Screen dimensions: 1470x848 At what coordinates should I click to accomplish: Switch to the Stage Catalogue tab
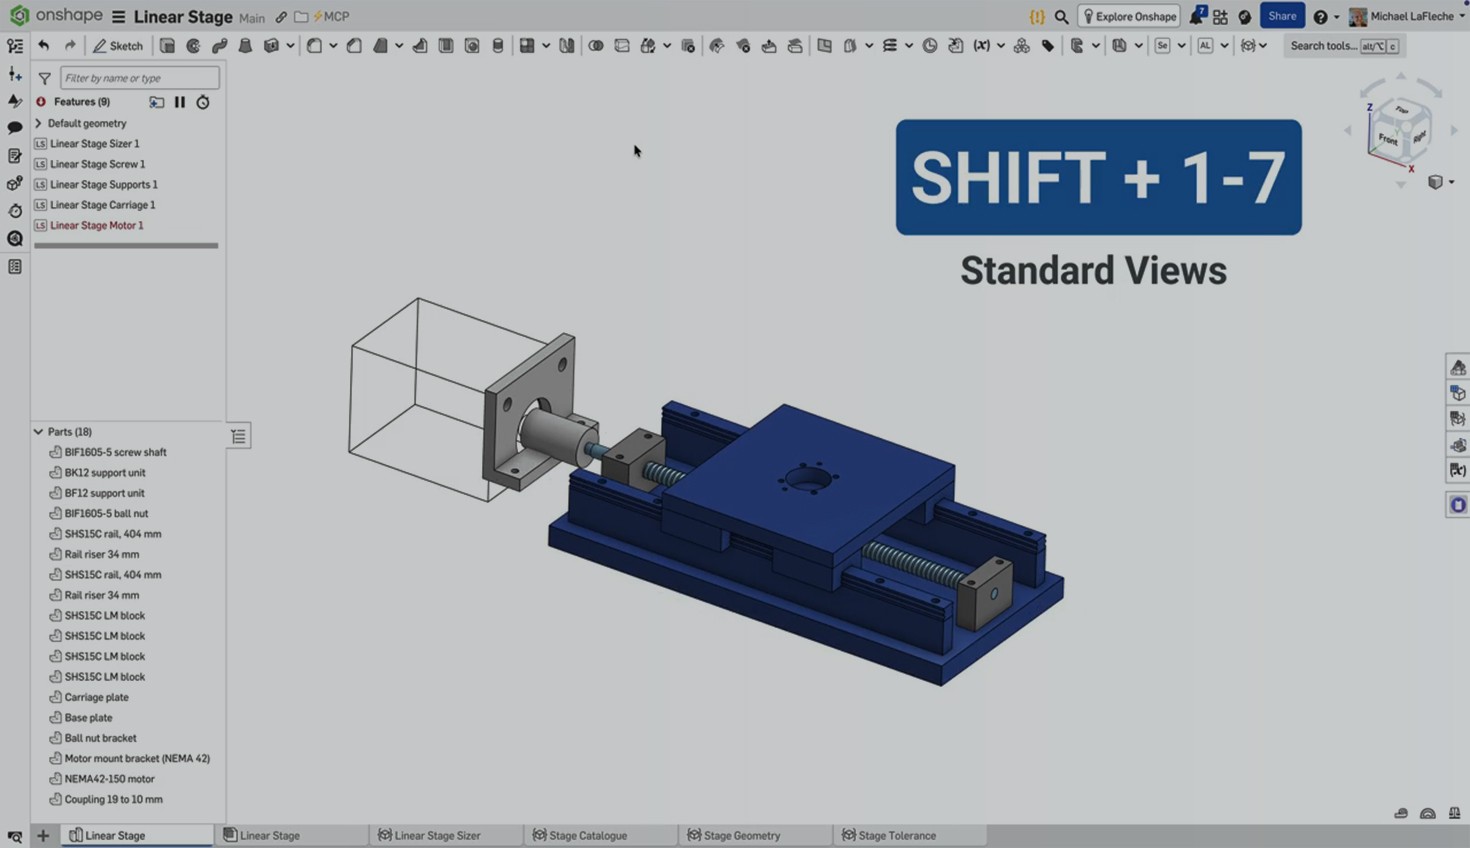point(588,835)
